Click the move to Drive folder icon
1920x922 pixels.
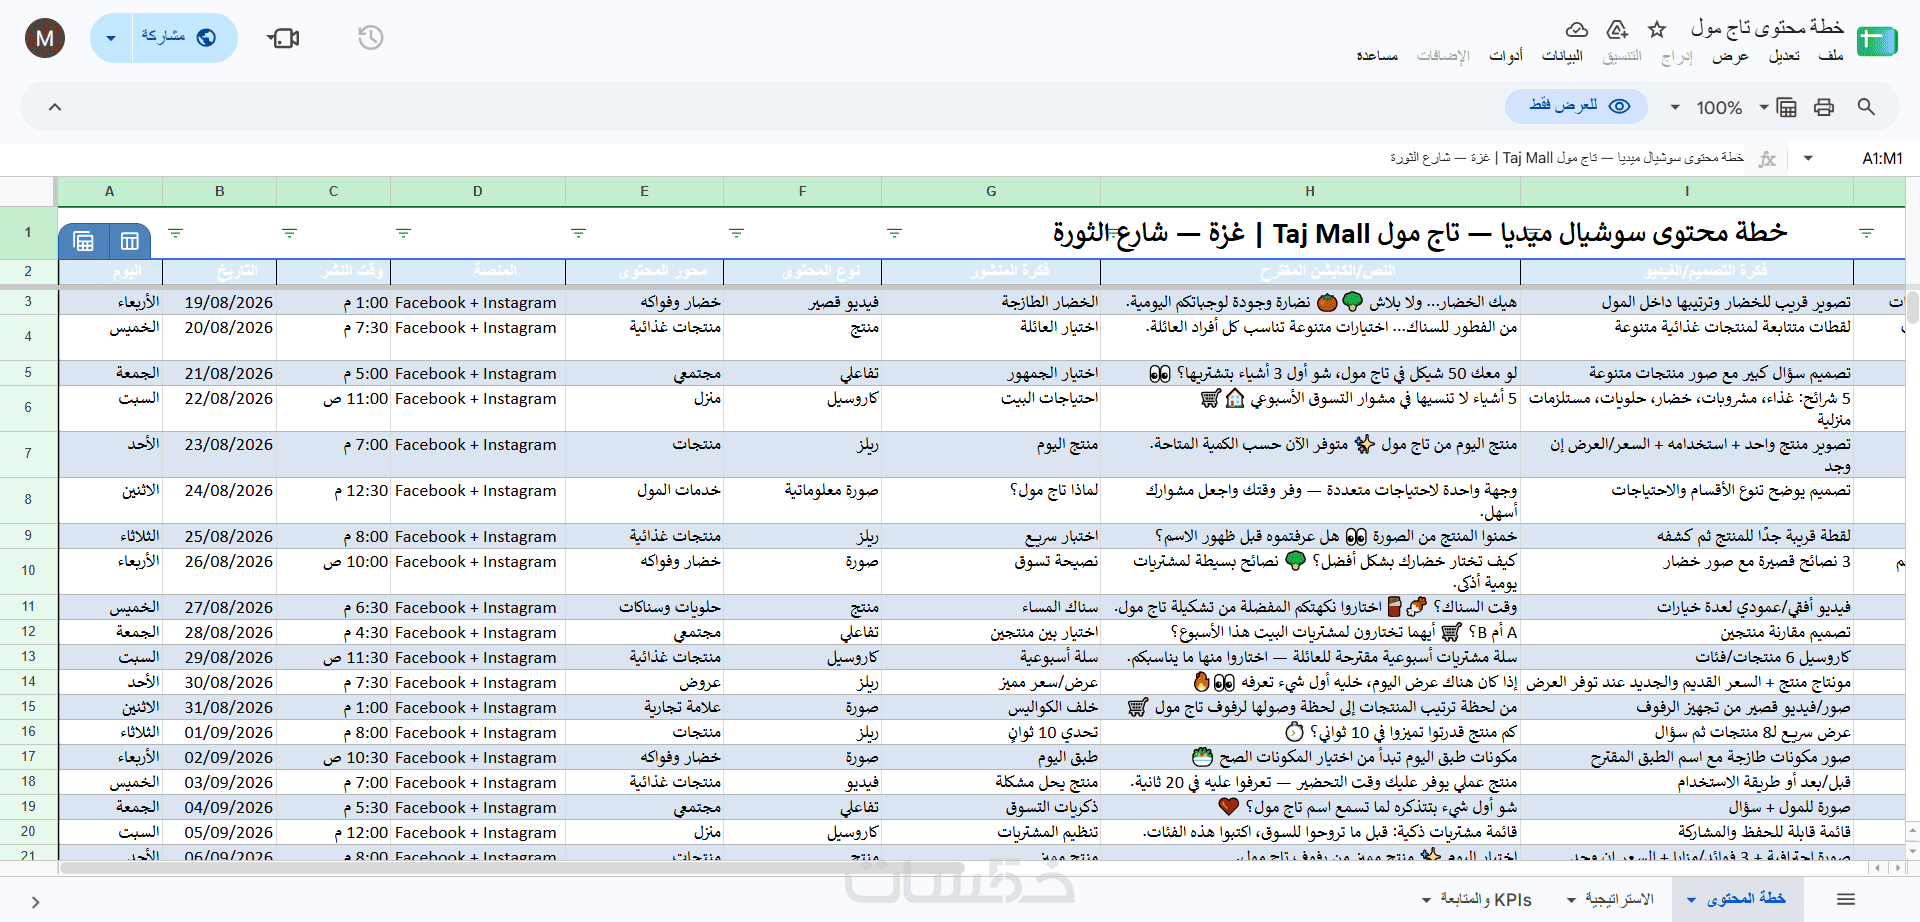(x=1617, y=29)
